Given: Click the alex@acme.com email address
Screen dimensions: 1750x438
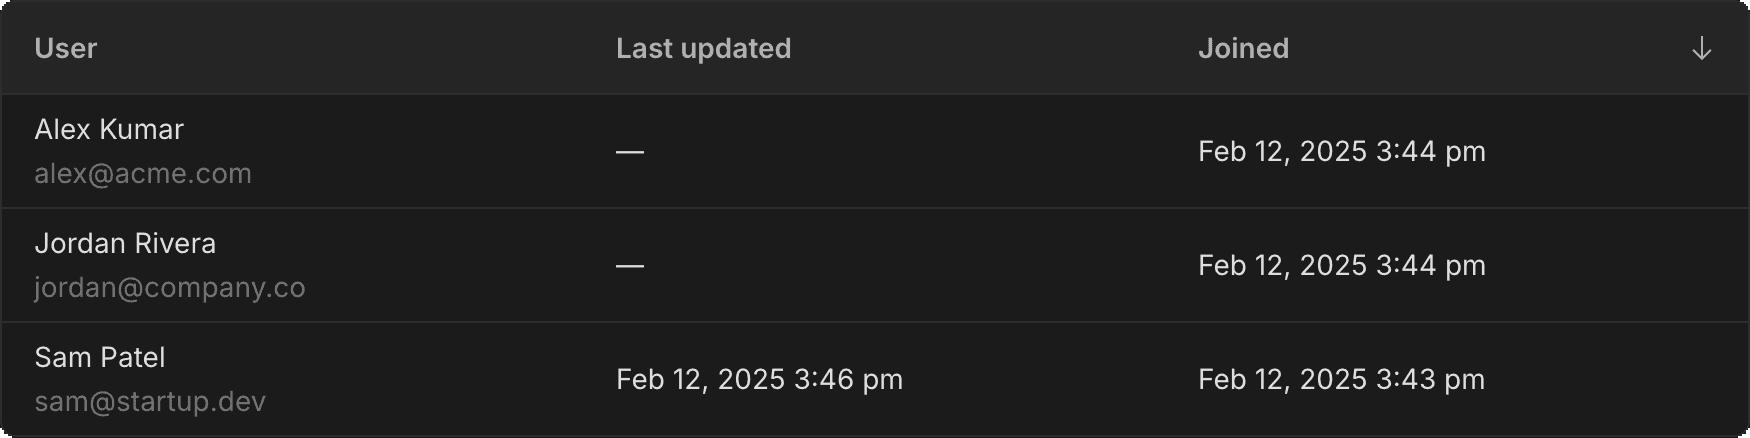Looking at the screenshot, I should point(143,174).
